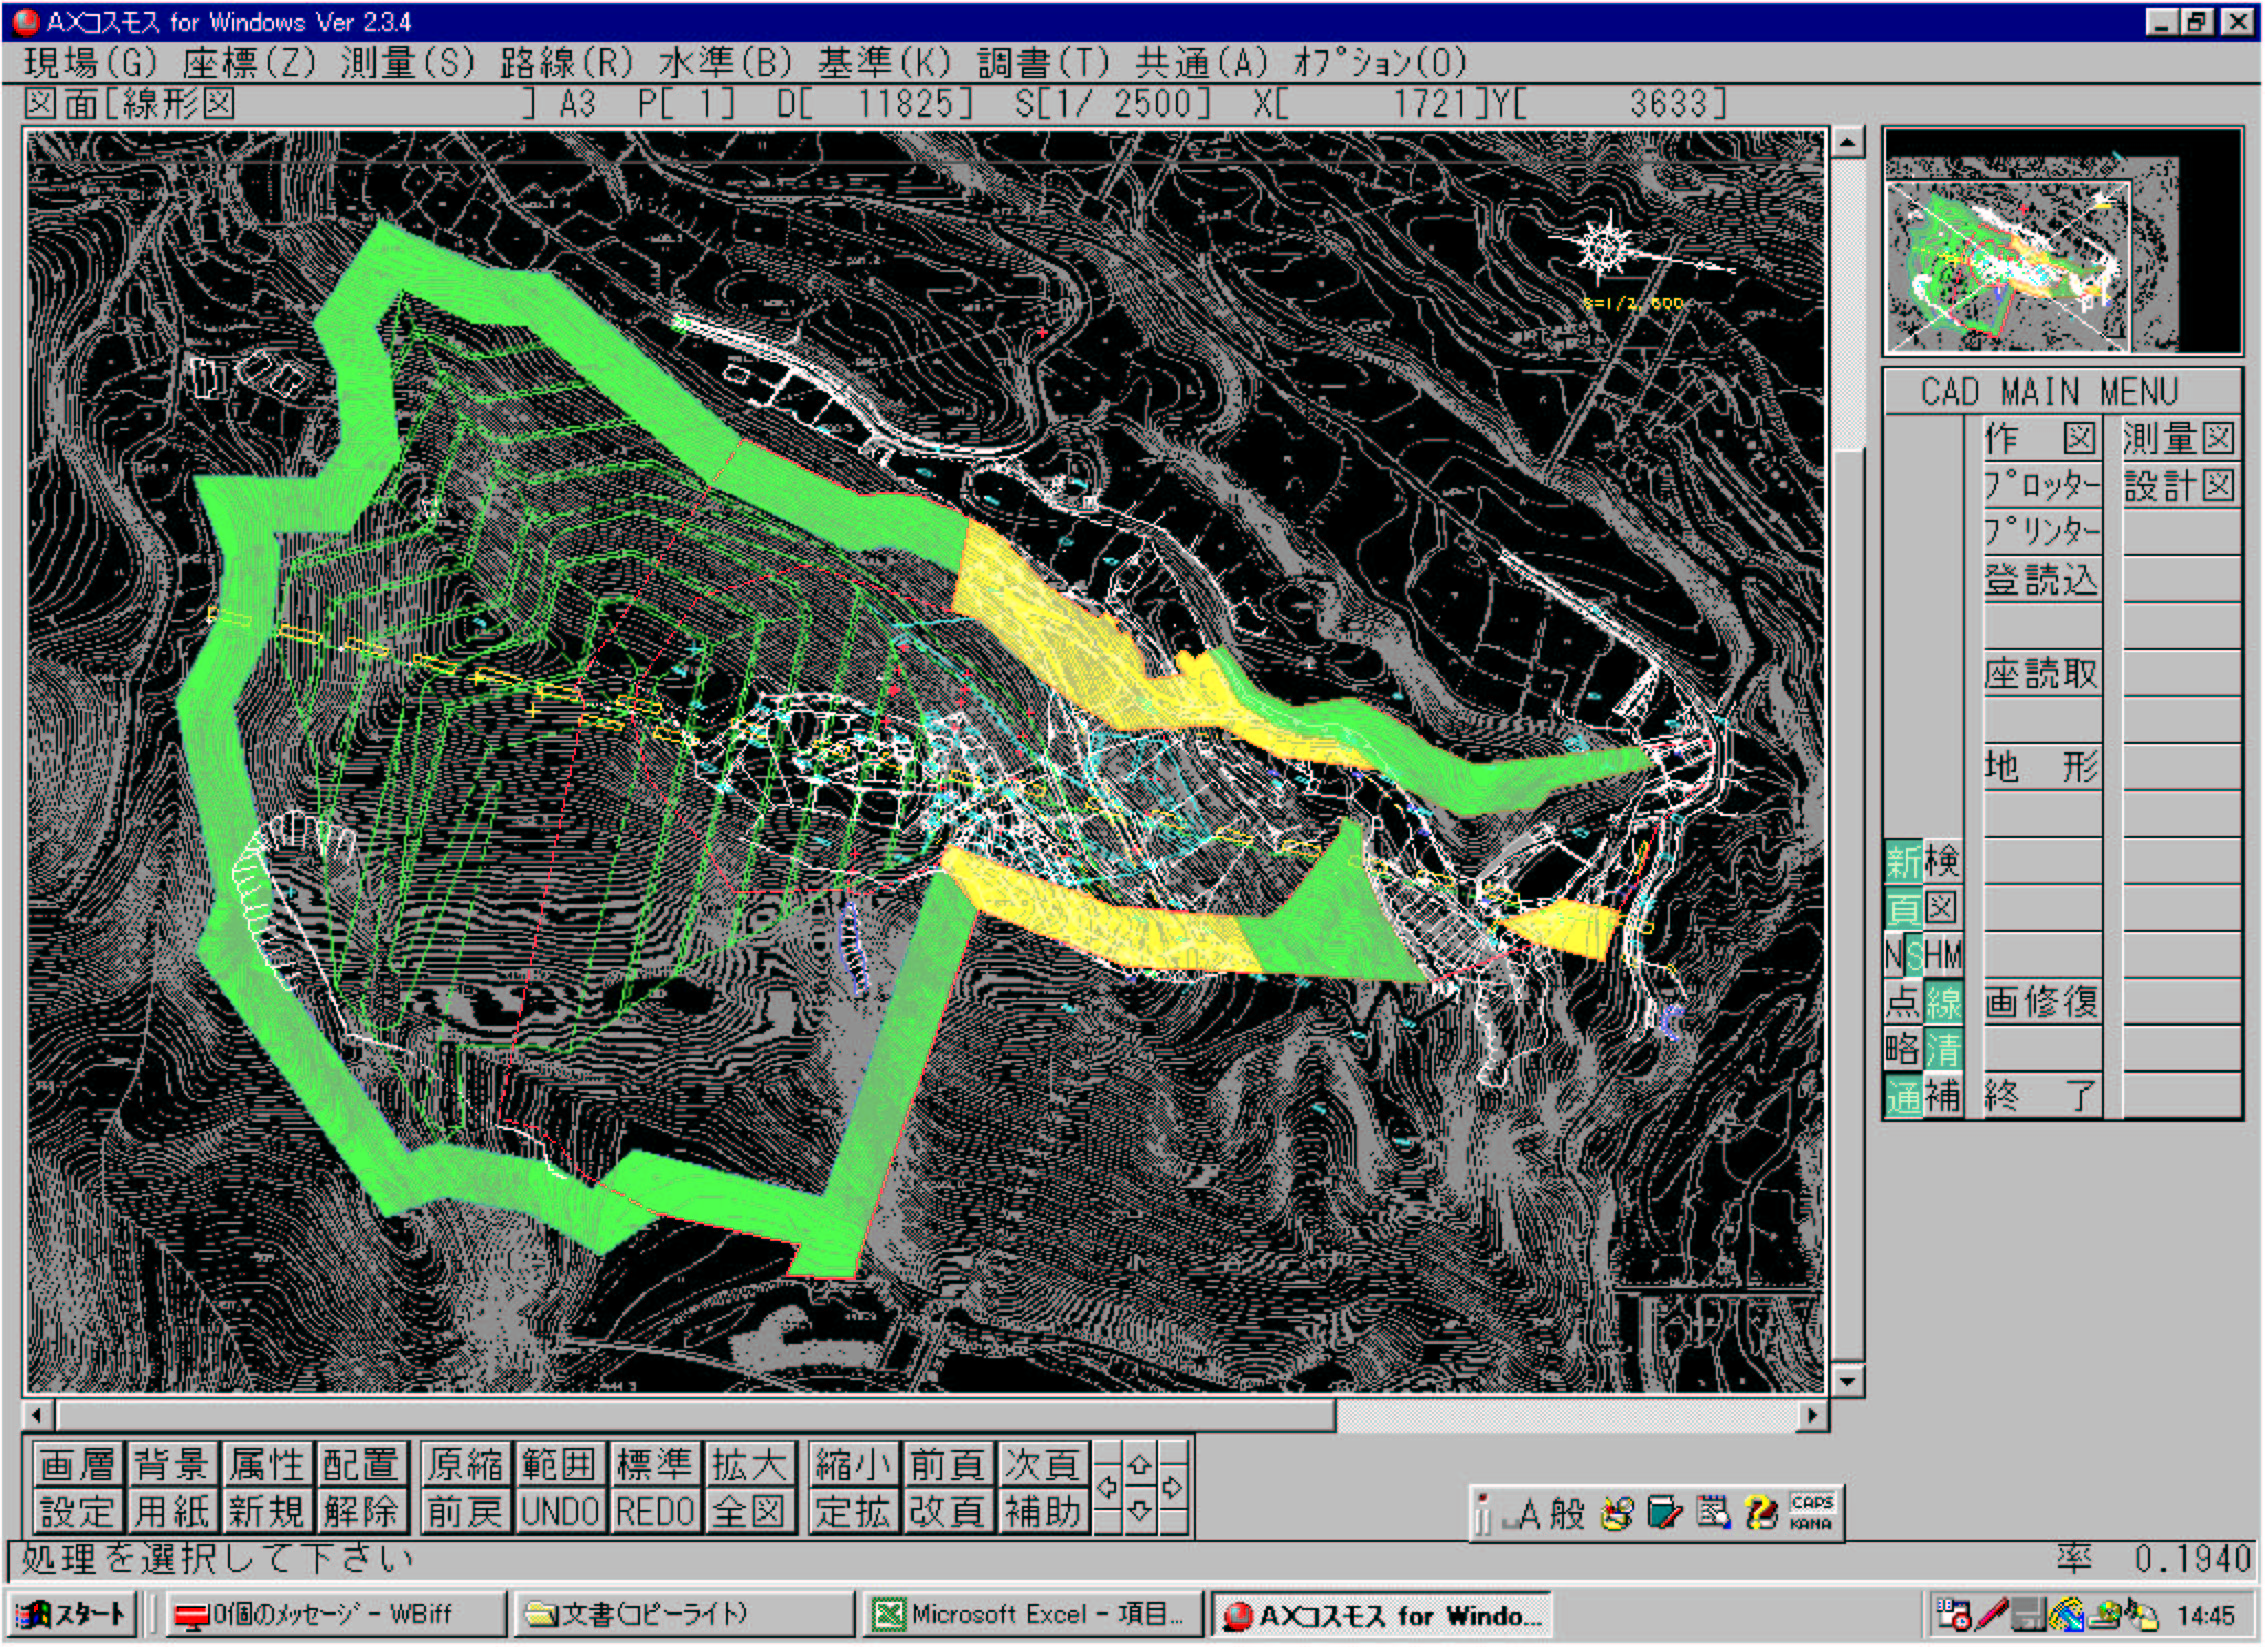This screenshot has width=2265, height=1647.
Task: Open the 座標(Z) menu
Action: (x=249, y=63)
